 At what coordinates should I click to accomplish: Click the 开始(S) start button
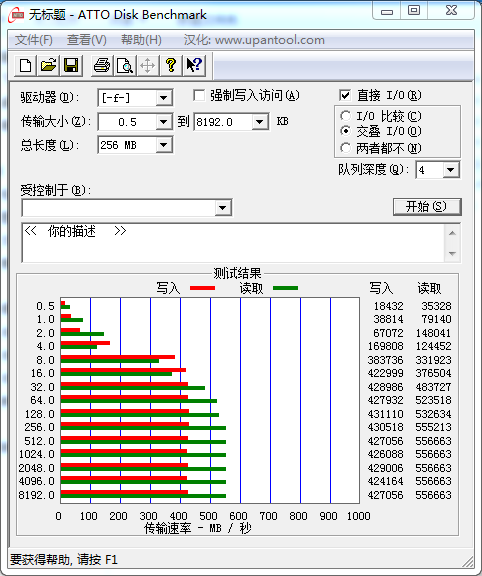point(427,206)
